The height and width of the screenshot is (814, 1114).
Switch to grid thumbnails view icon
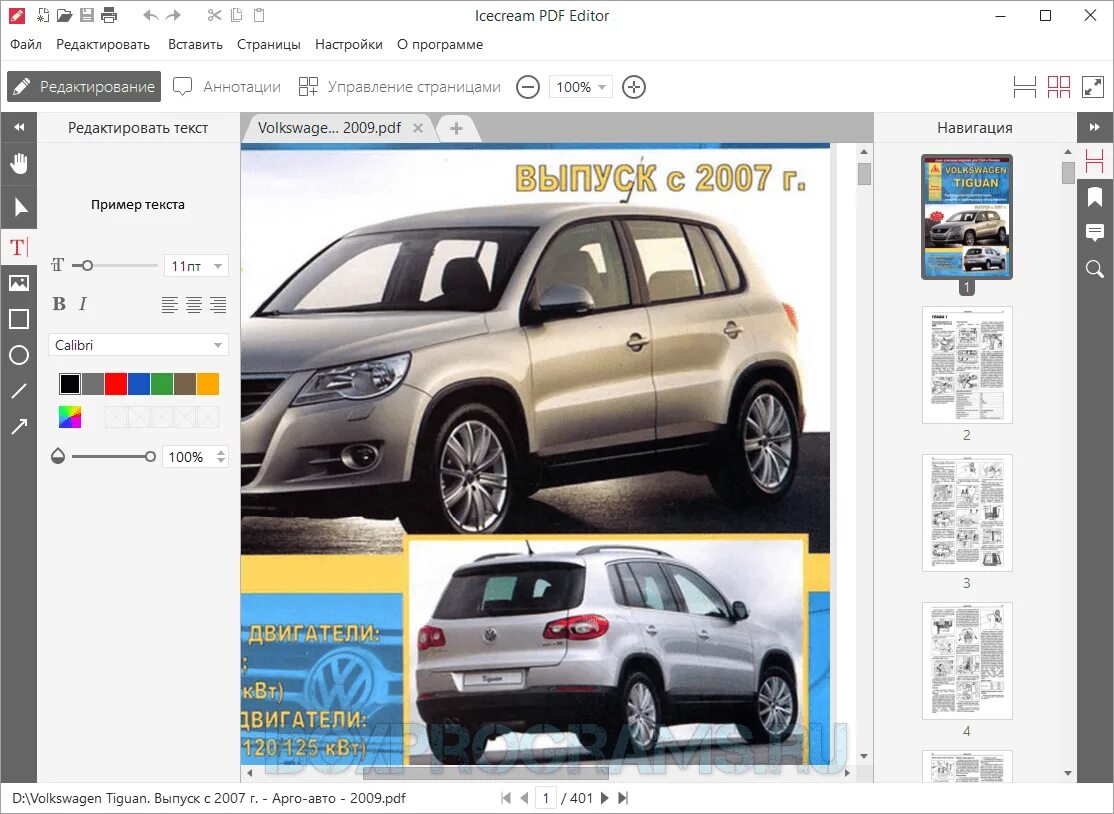[1059, 87]
